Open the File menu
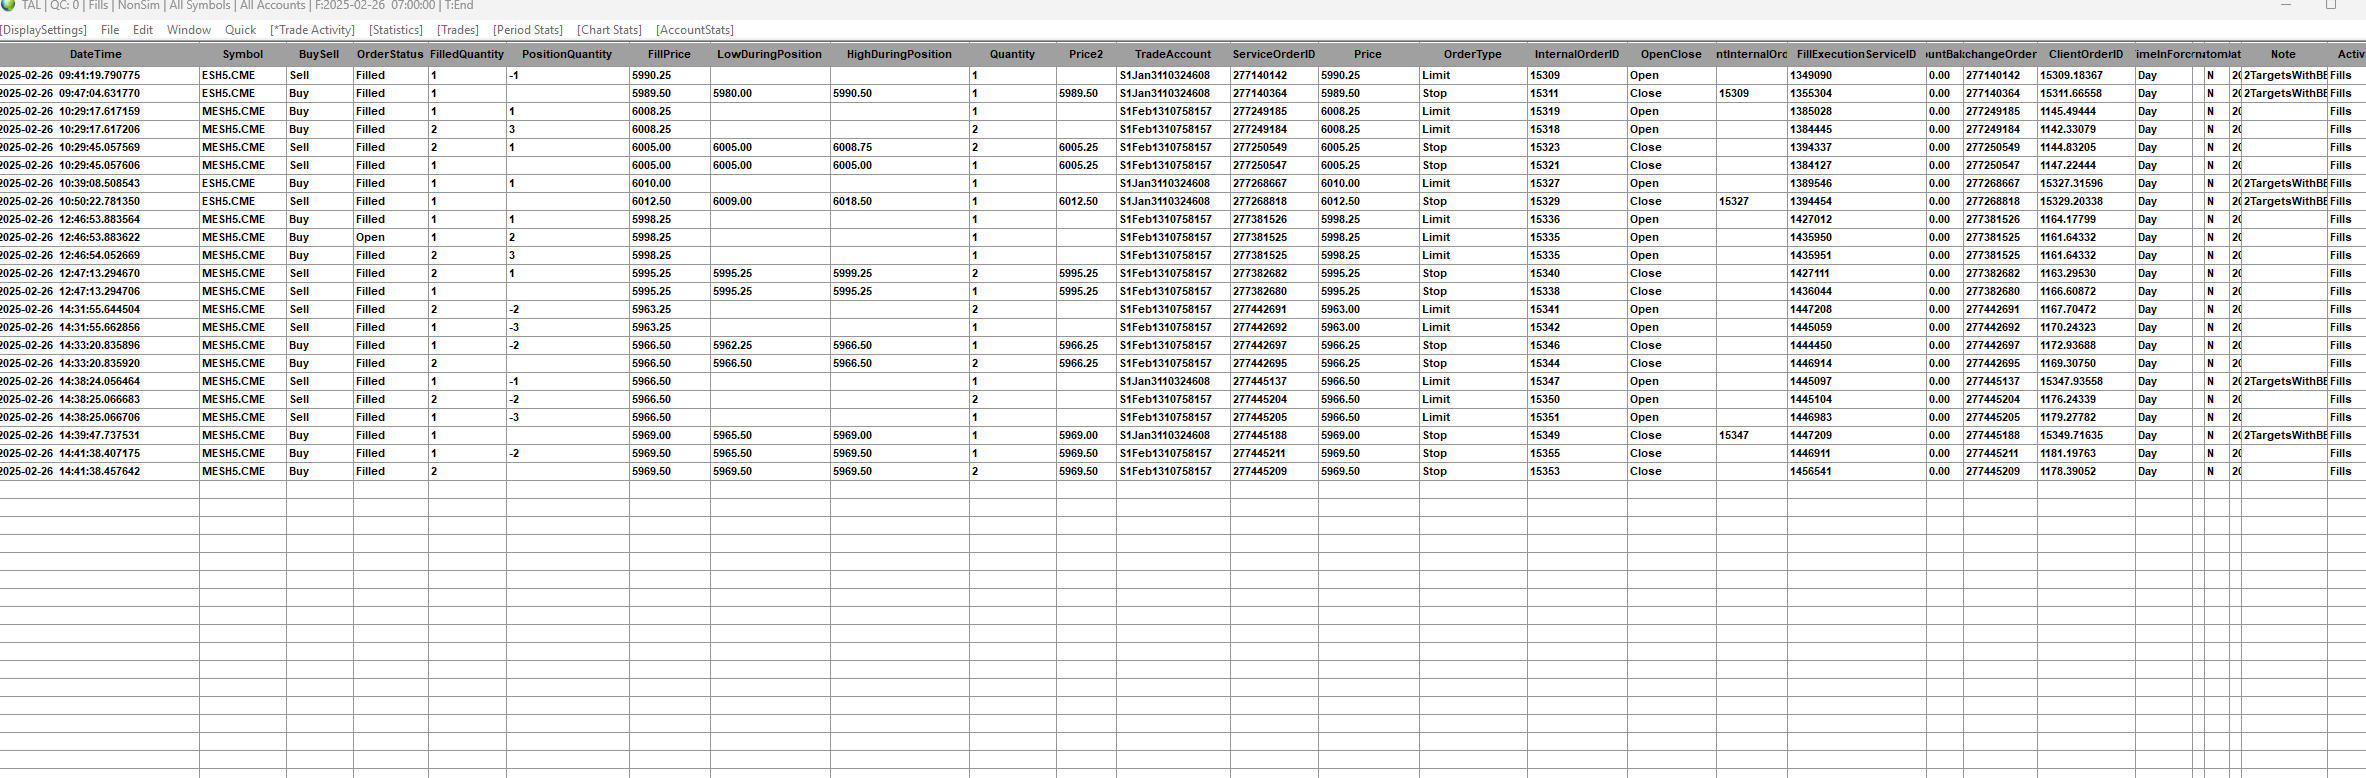 tap(110, 30)
